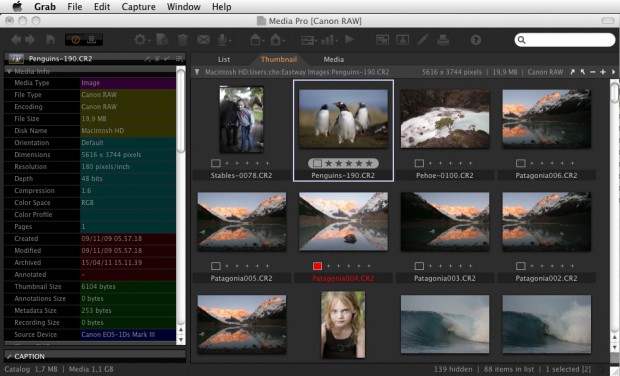Open the export house icon dropdown
The width and height of the screenshot is (620, 376).
pos(278,40)
